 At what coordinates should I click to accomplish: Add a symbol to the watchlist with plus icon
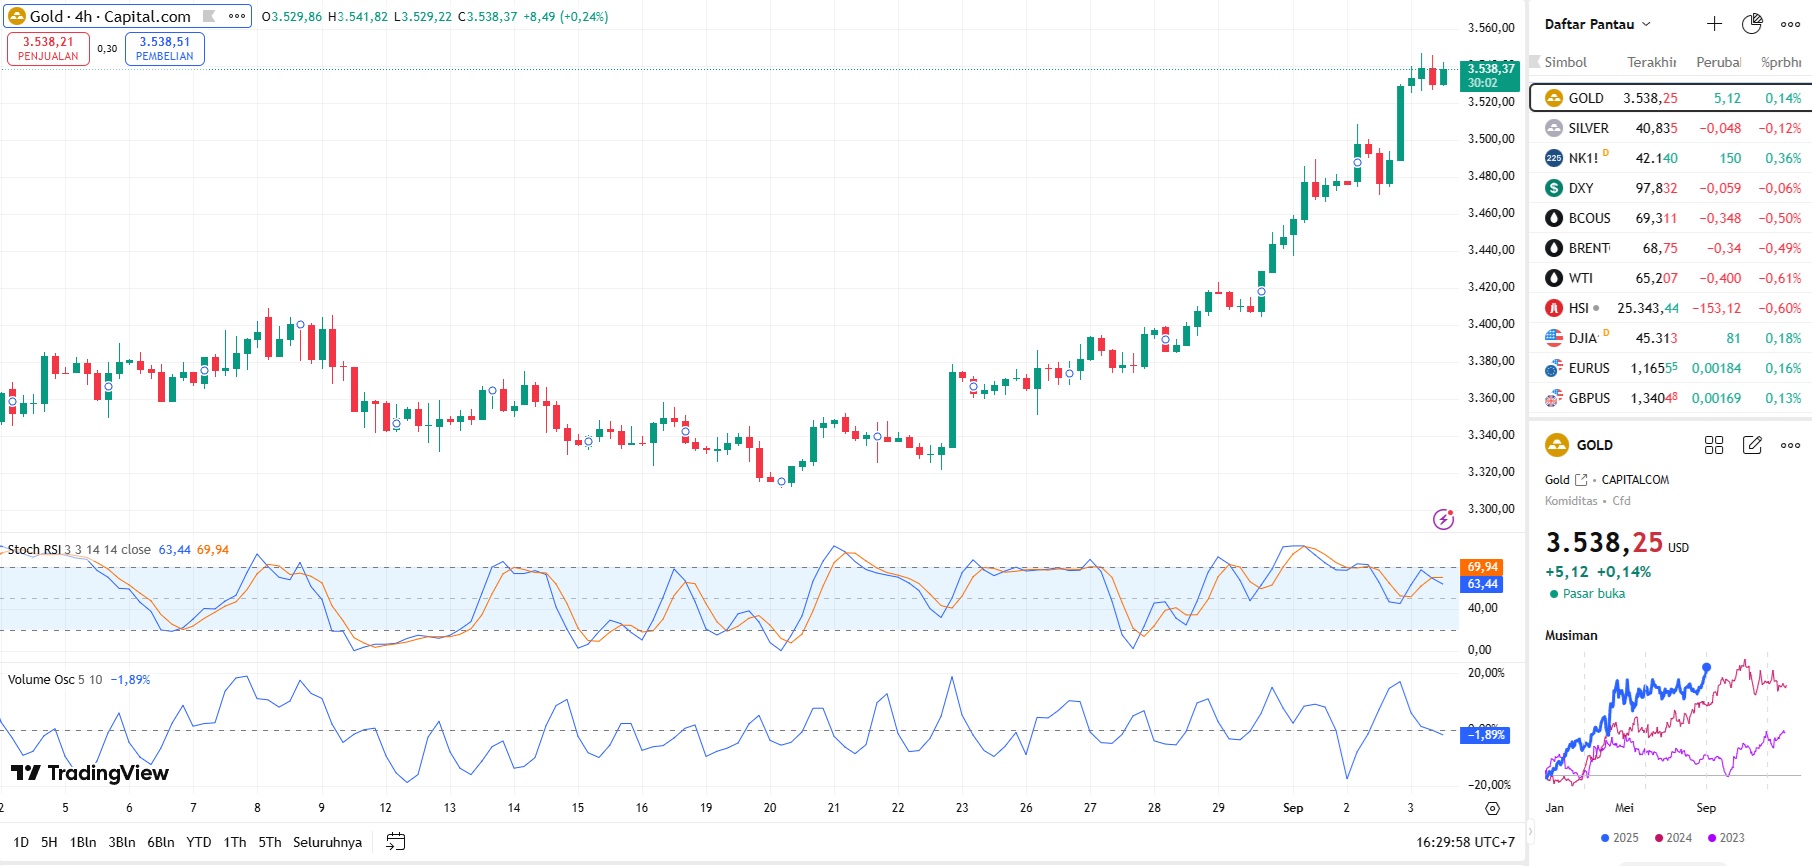[1714, 24]
